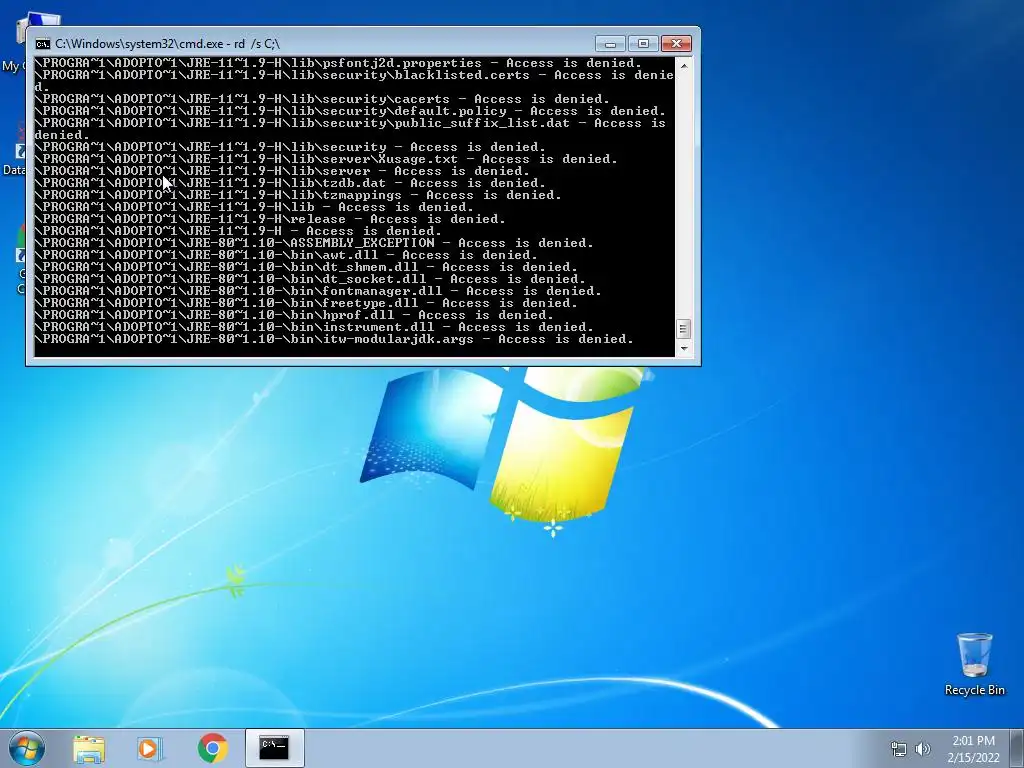This screenshot has height=768, width=1024.
Task: Click the line mentioning fontmanager.dll
Action: 318,291
